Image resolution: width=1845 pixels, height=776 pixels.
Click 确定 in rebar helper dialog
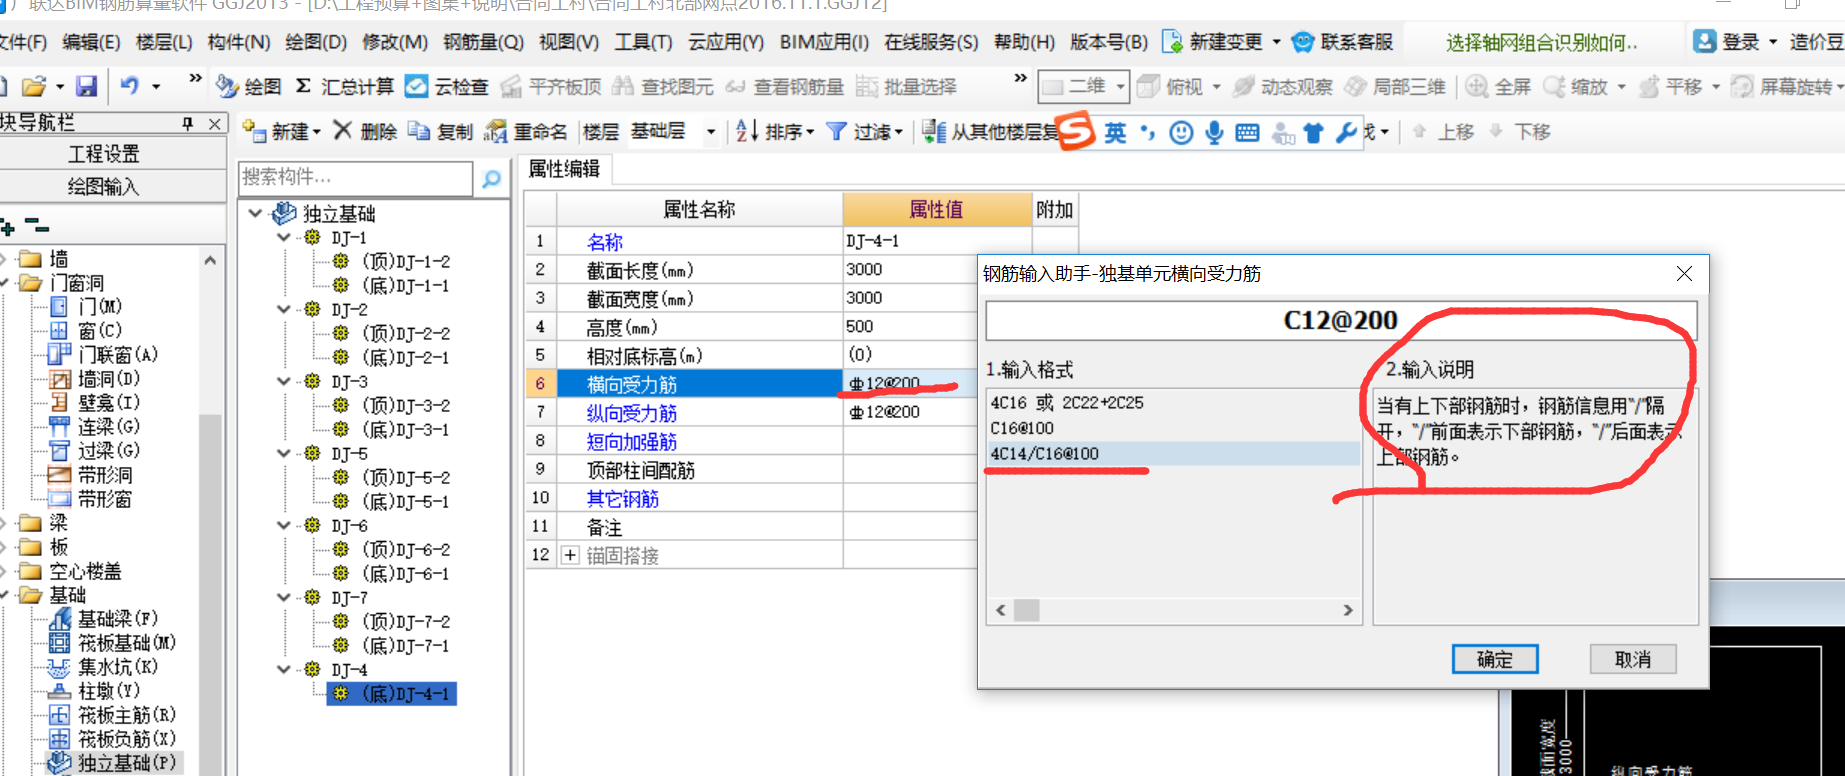tap(1495, 659)
